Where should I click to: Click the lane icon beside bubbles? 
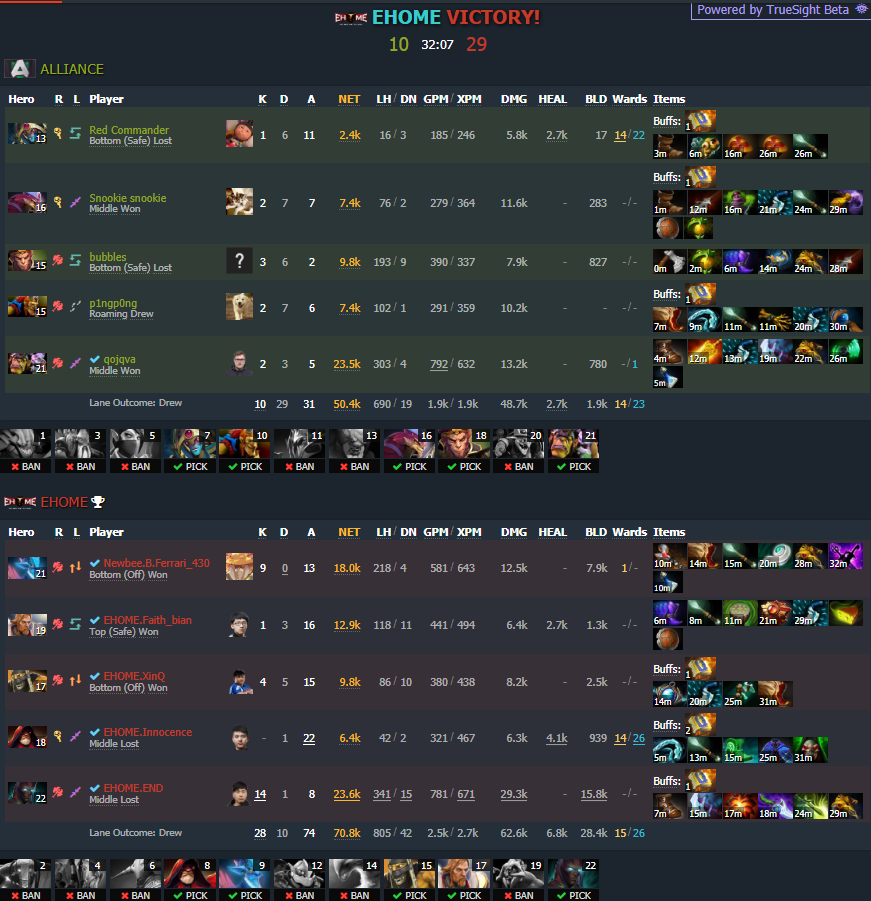click(x=75, y=260)
